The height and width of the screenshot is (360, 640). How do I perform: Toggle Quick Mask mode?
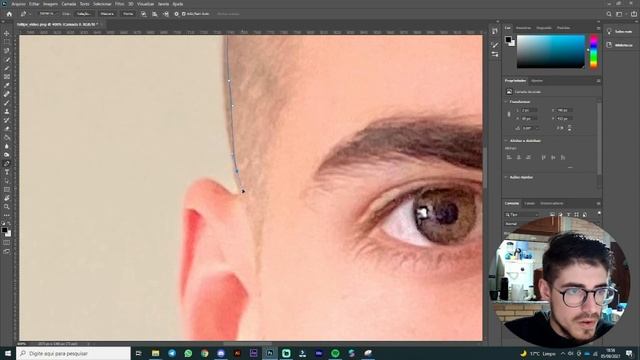(x=7, y=242)
